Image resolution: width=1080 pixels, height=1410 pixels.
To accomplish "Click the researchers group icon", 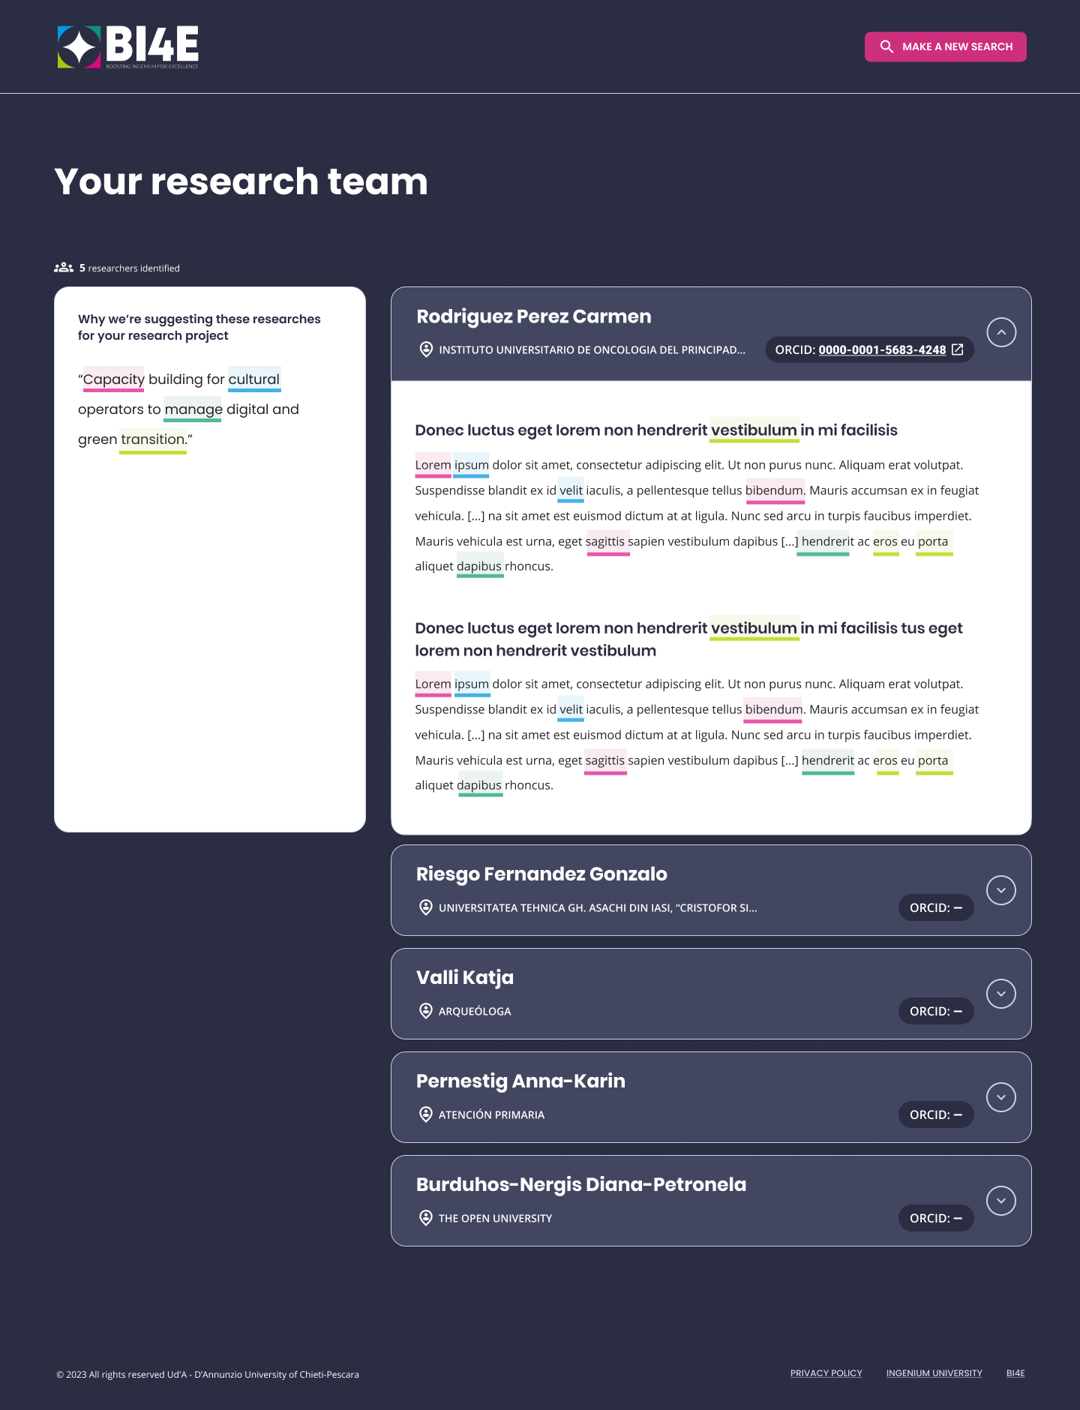I will coord(64,267).
